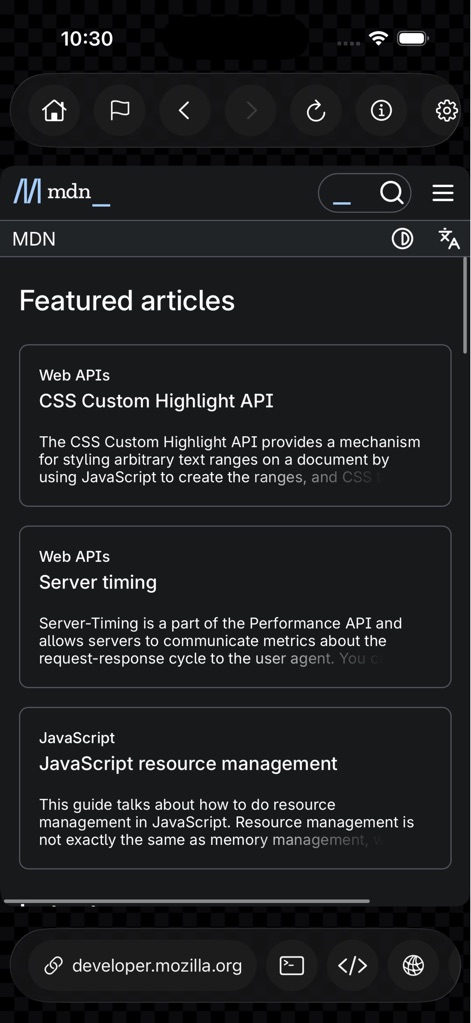Open the console terminal icon

[x=292, y=966]
